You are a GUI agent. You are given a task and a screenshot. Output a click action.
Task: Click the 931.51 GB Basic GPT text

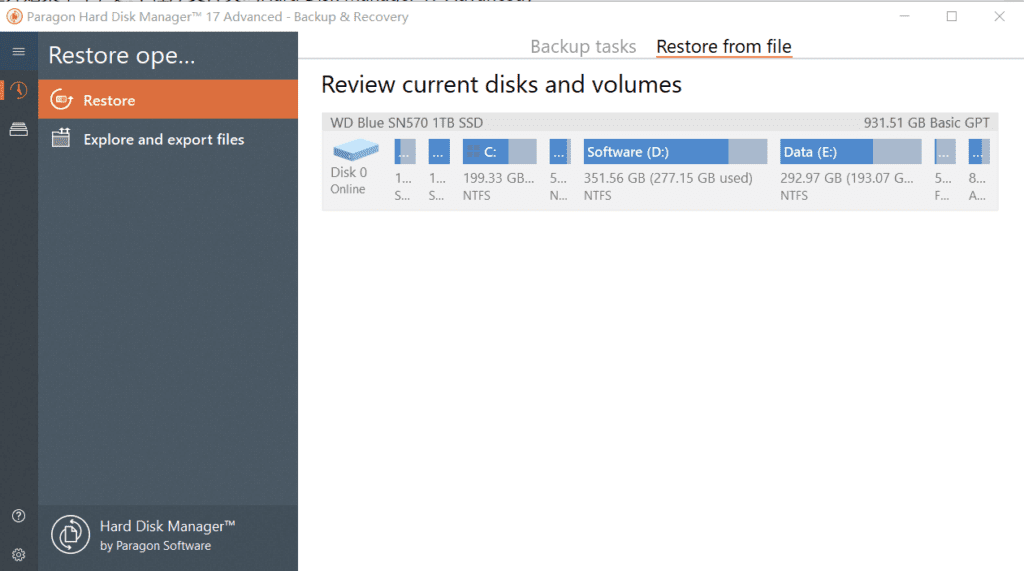926,123
